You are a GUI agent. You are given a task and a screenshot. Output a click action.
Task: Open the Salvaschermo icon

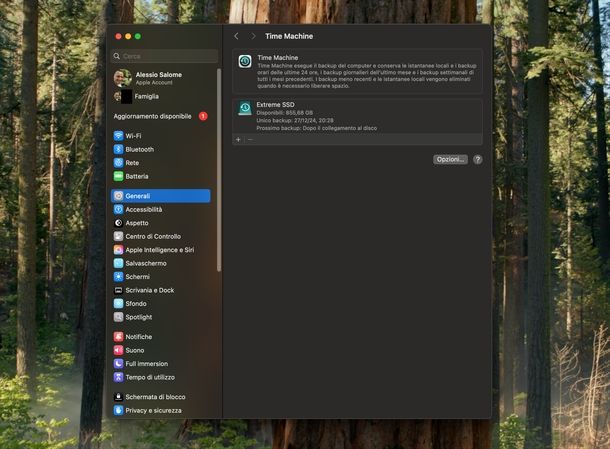[x=118, y=263]
